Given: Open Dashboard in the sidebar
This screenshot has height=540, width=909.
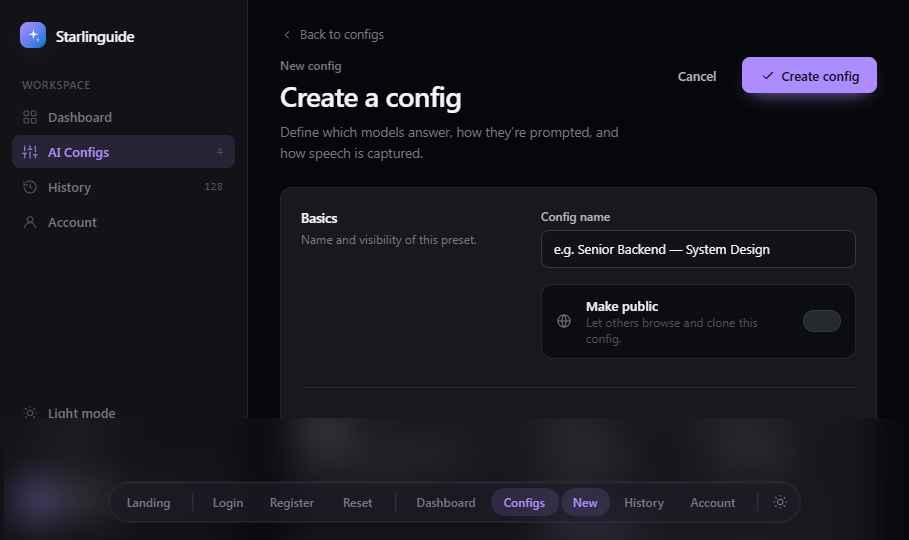Looking at the screenshot, I should point(123,117).
